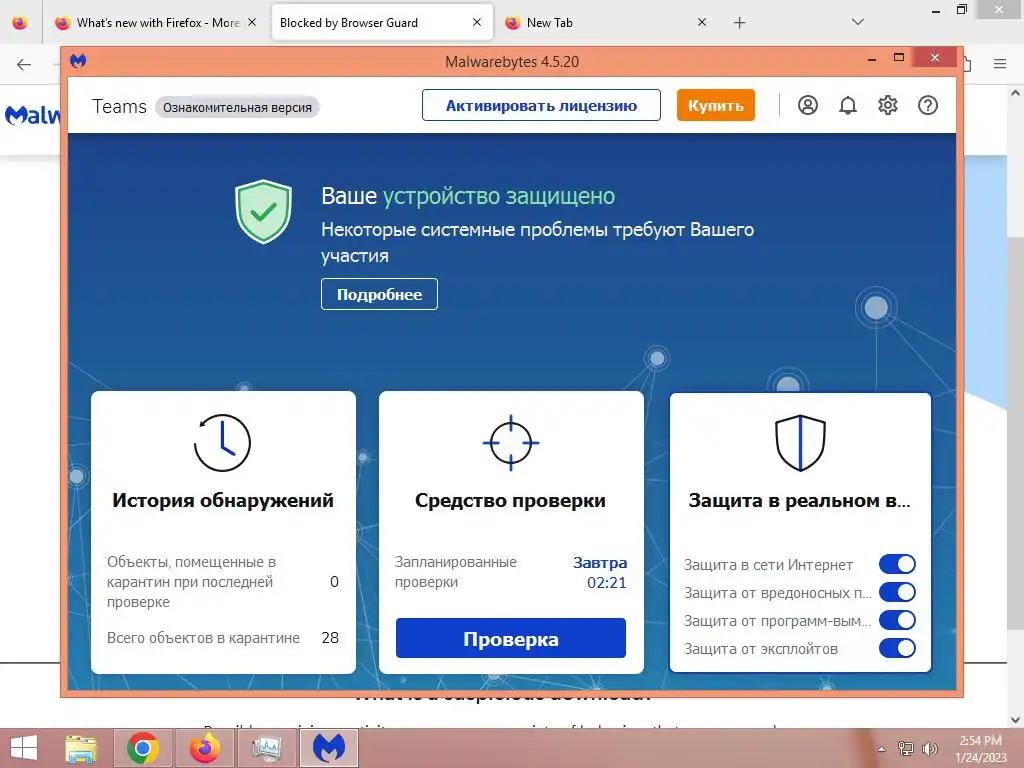Click the network icon in system tray
This screenshot has height=768, width=1024.
pyautogui.click(x=906, y=748)
